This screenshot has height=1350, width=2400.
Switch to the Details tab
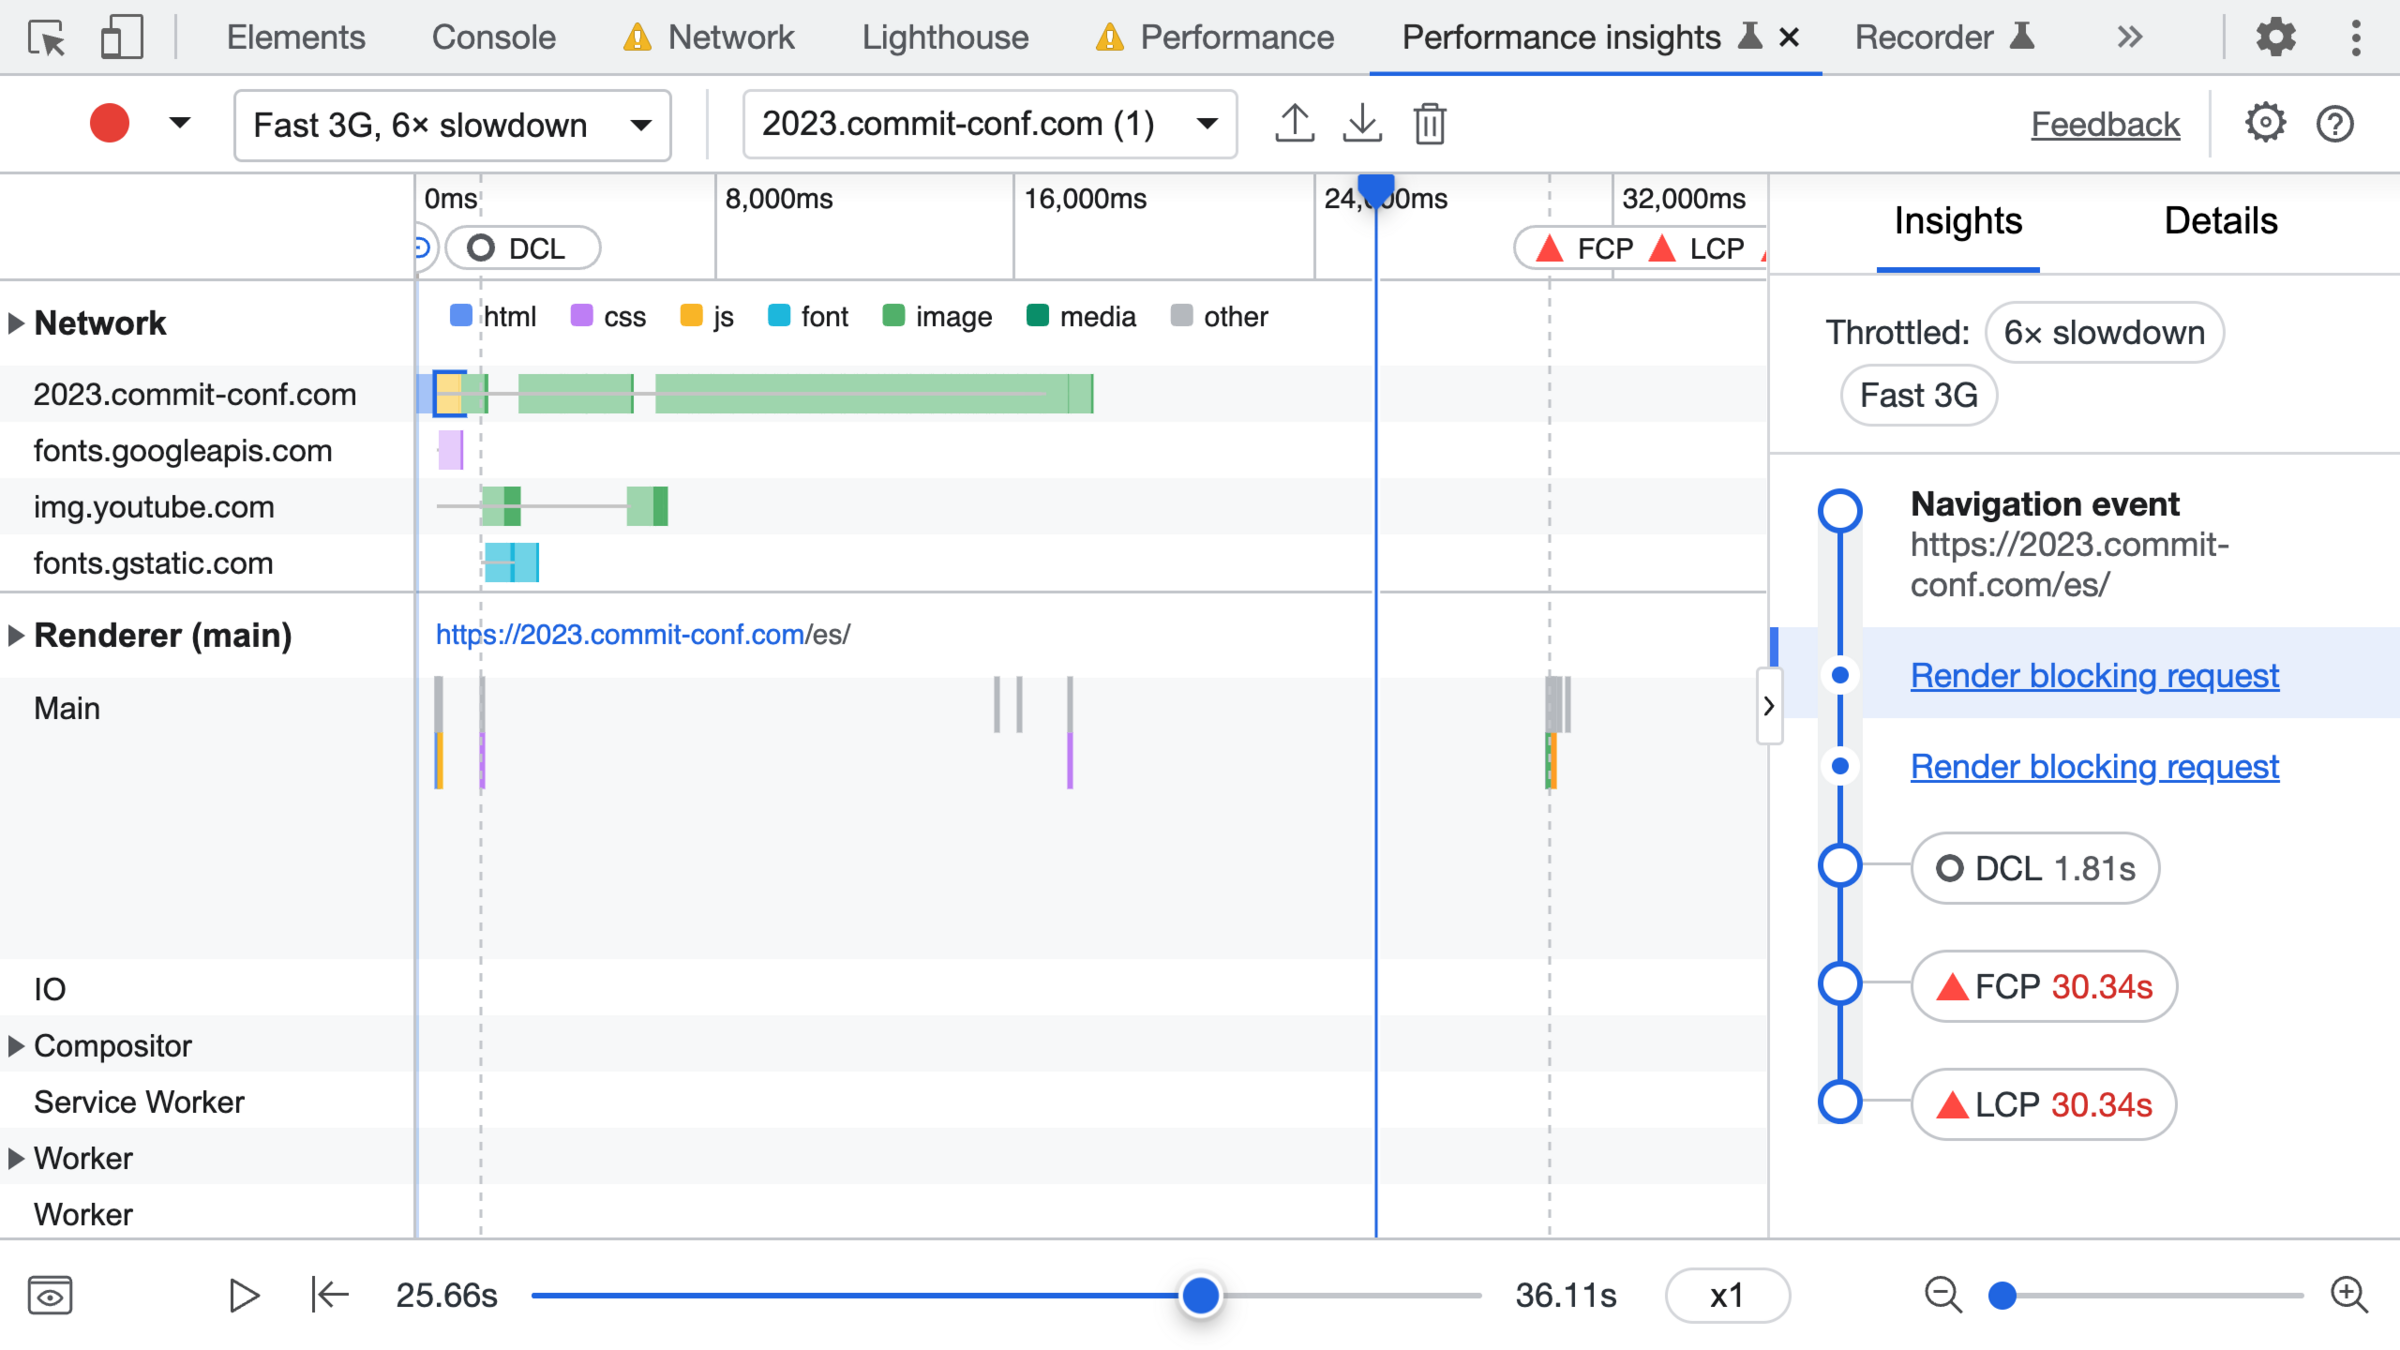pos(2220,221)
